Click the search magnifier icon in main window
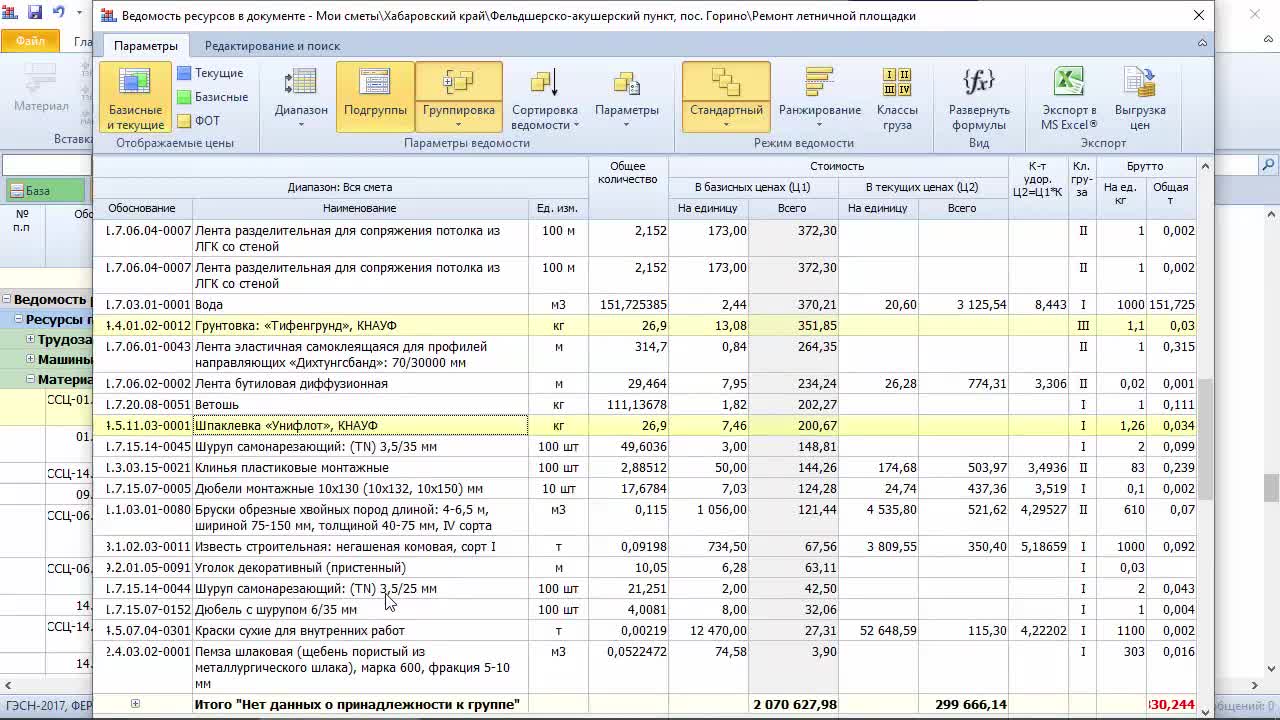The height and width of the screenshot is (720, 1280). coord(1269,165)
